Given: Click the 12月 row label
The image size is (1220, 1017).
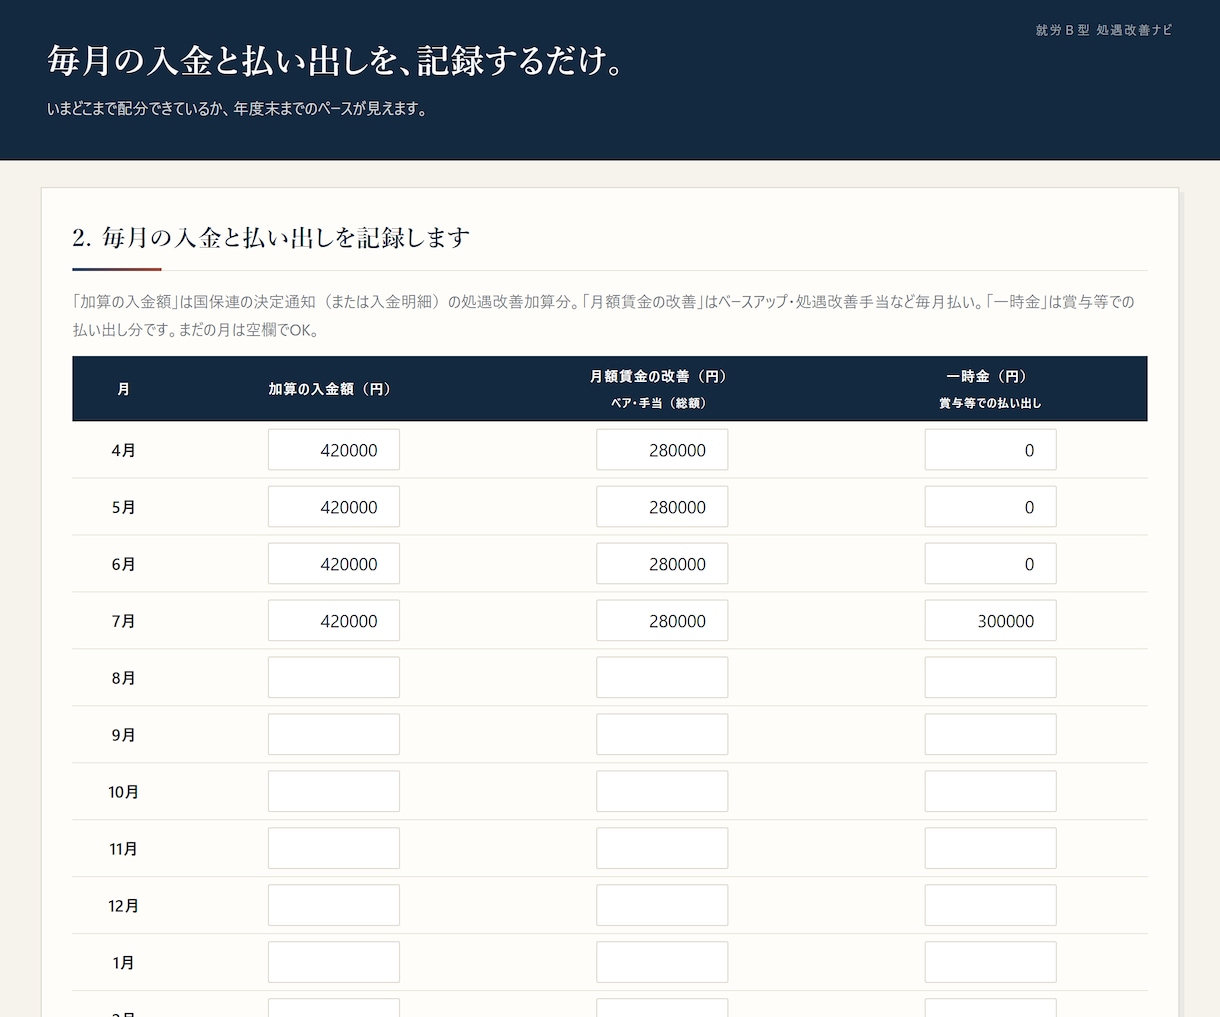Looking at the screenshot, I should coord(123,907).
